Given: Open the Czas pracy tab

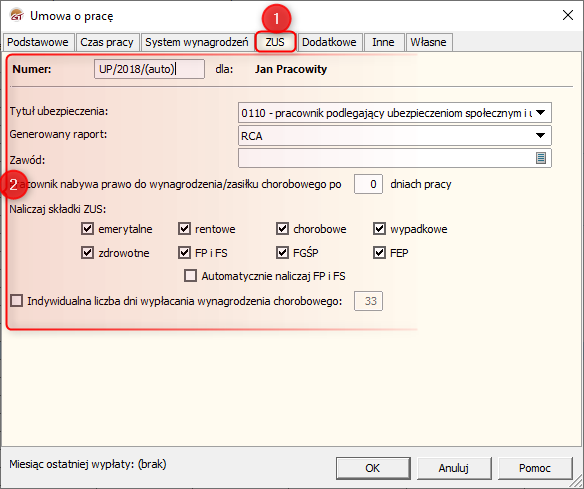Looking at the screenshot, I should pos(107,42).
